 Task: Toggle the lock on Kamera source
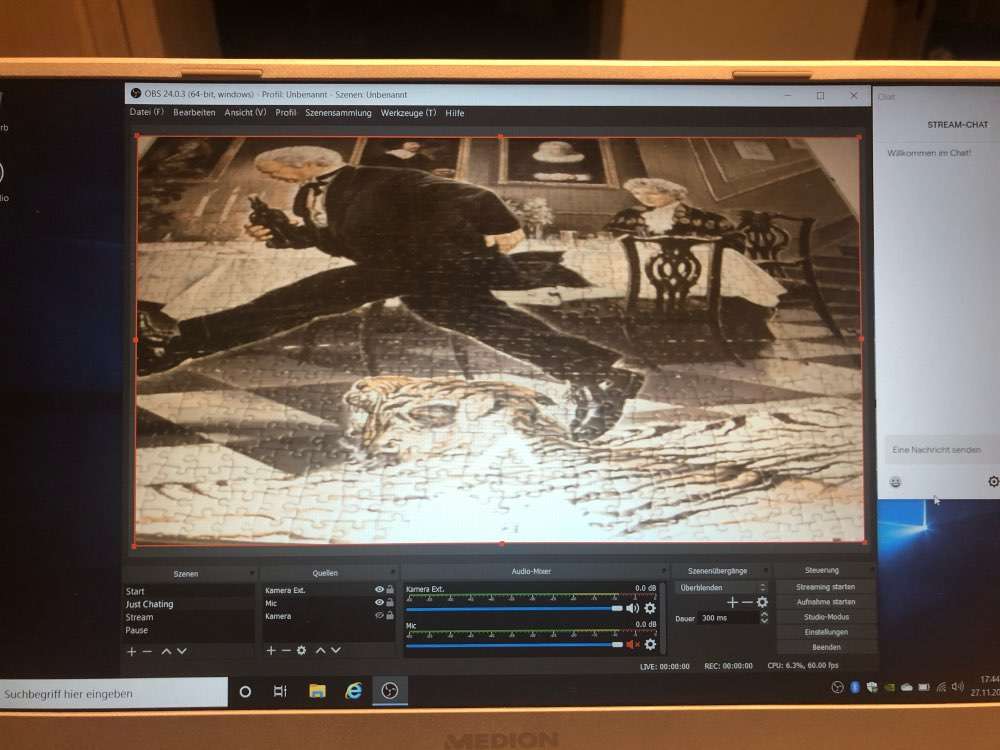click(x=389, y=616)
